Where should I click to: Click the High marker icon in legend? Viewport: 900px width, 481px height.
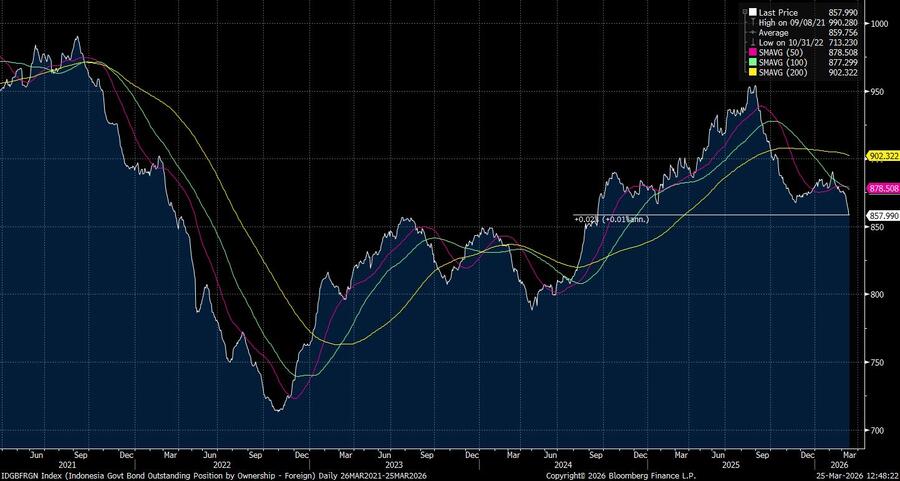click(755, 22)
